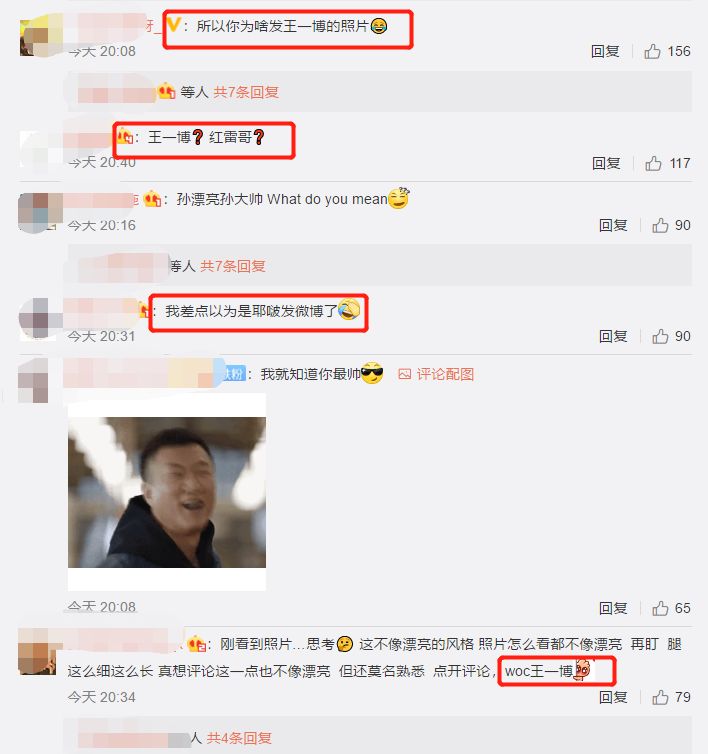This screenshot has width=708, height=754.
Task: Click the yellow V verified badge
Action: pyautogui.click(x=173, y=24)
